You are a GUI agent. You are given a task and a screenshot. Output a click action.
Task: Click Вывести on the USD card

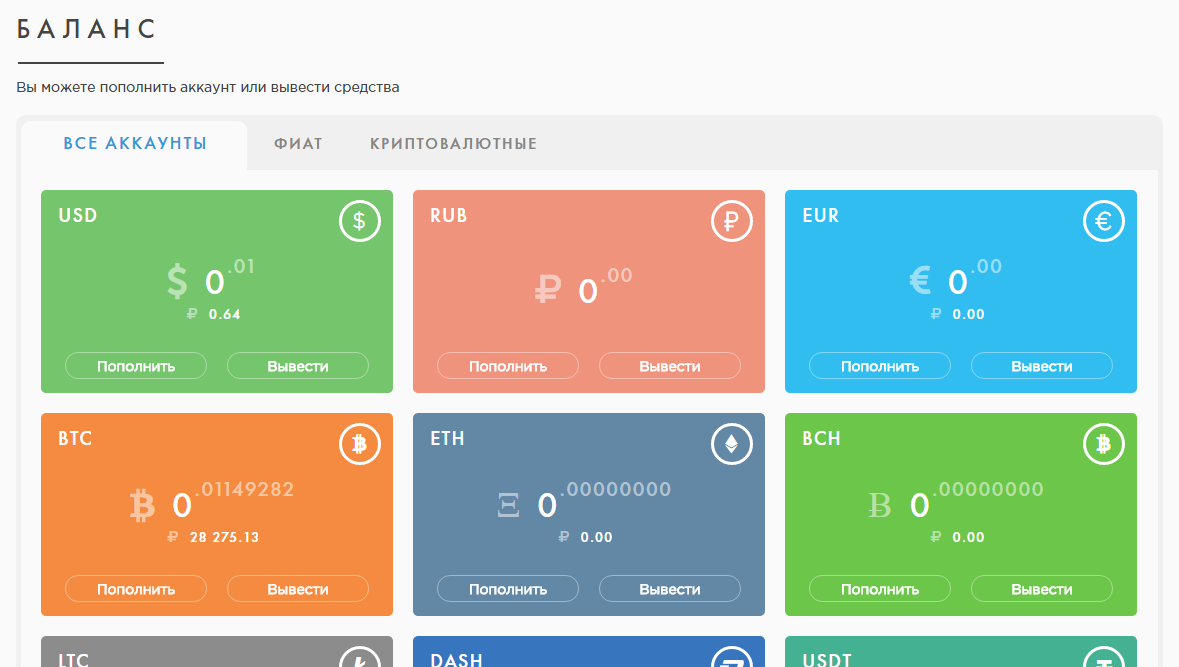[298, 366]
